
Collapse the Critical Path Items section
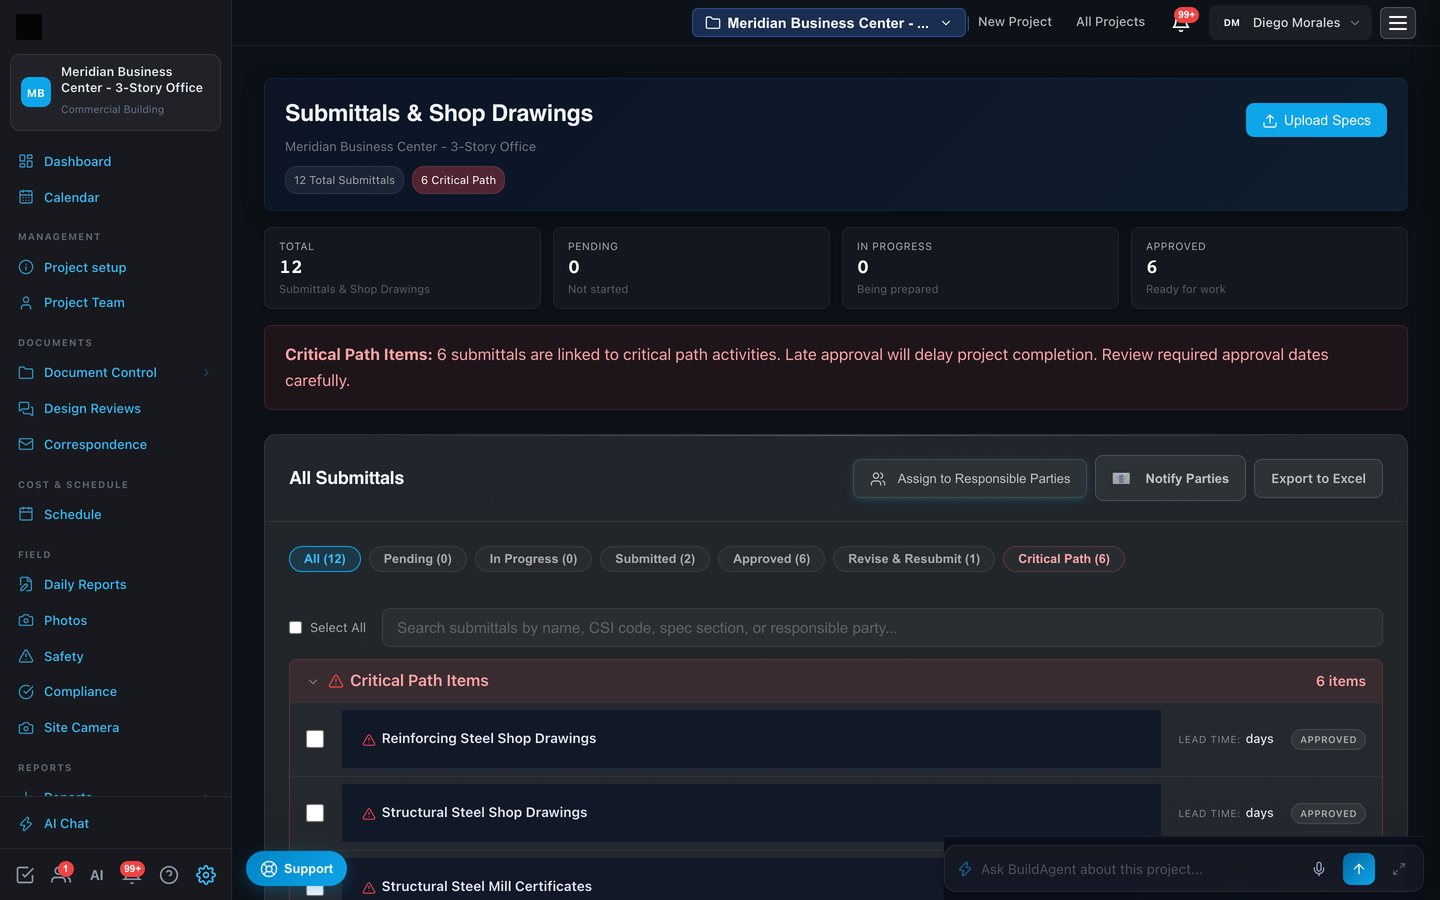coord(313,681)
